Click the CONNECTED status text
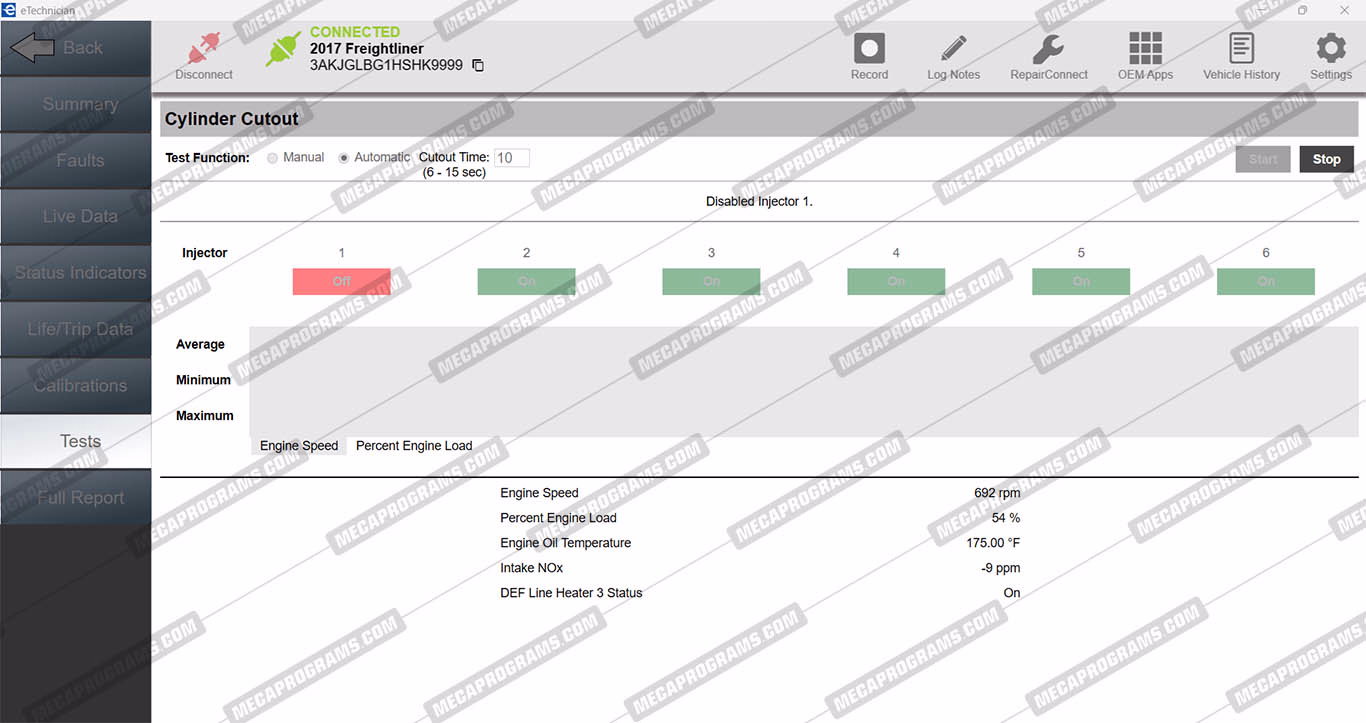The width and height of the screenshot is (1366, 723). (x=355, y=32)
